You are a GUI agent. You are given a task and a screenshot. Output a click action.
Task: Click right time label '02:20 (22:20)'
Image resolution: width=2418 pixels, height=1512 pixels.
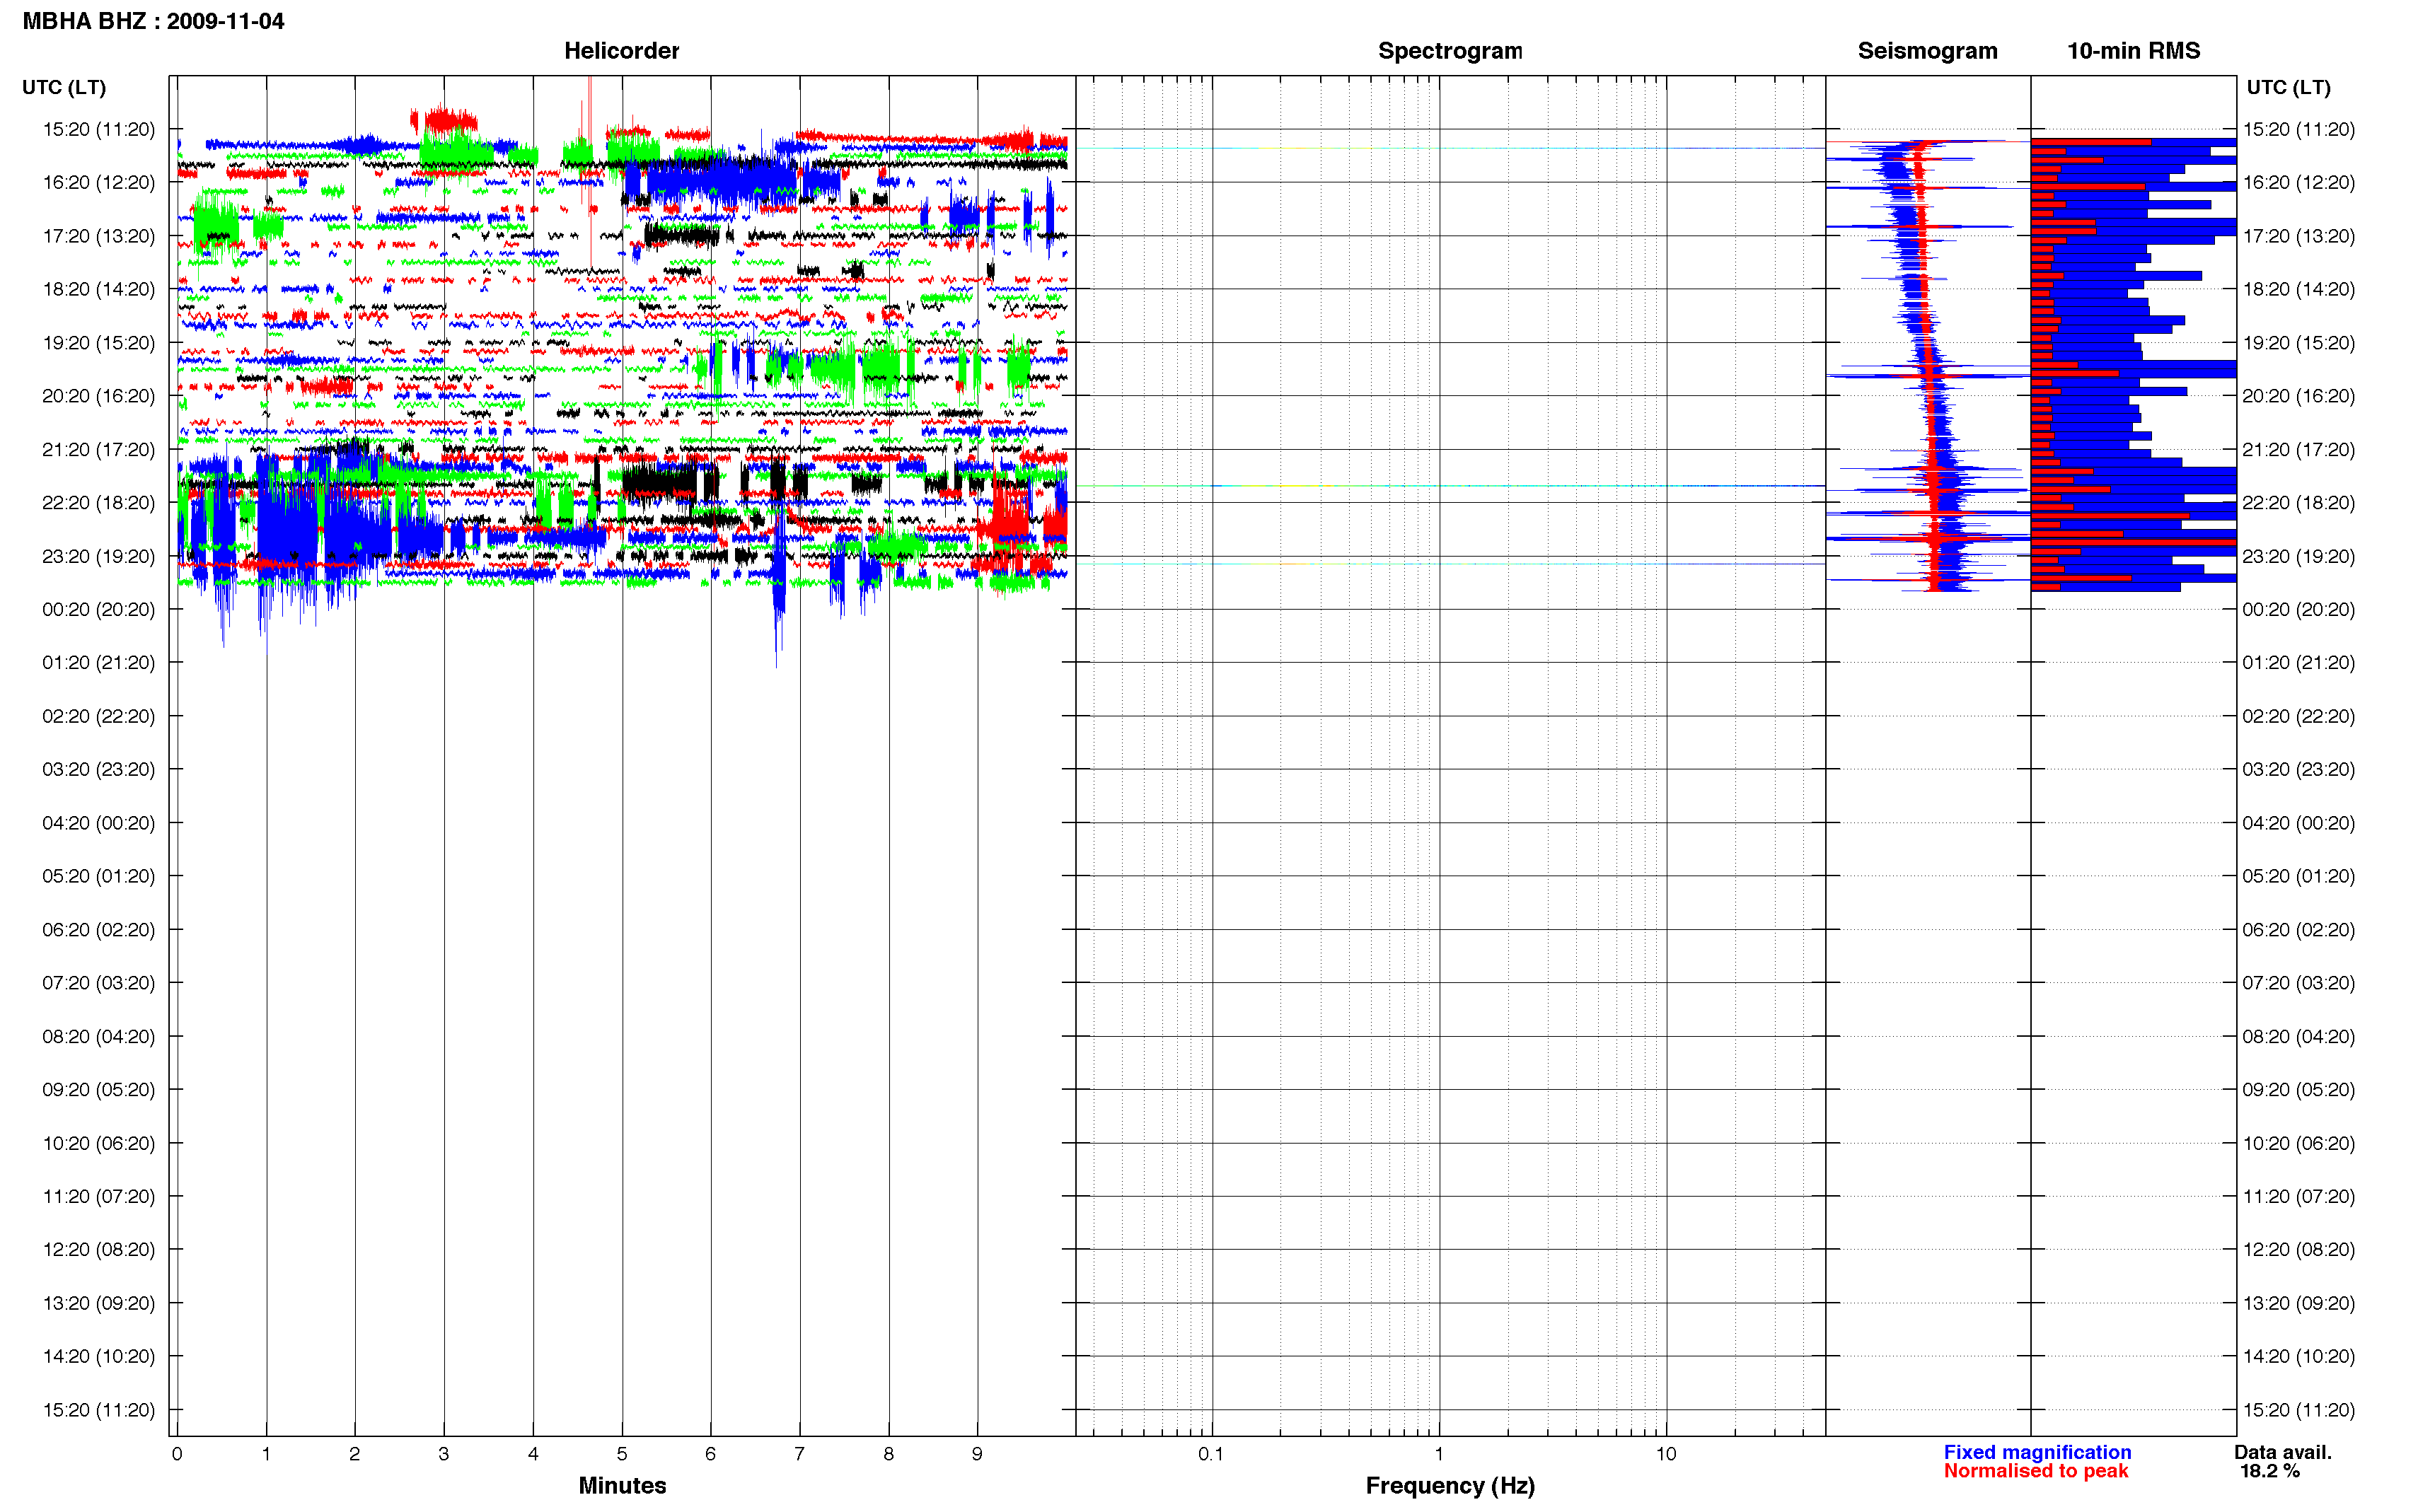(2298, 716)
